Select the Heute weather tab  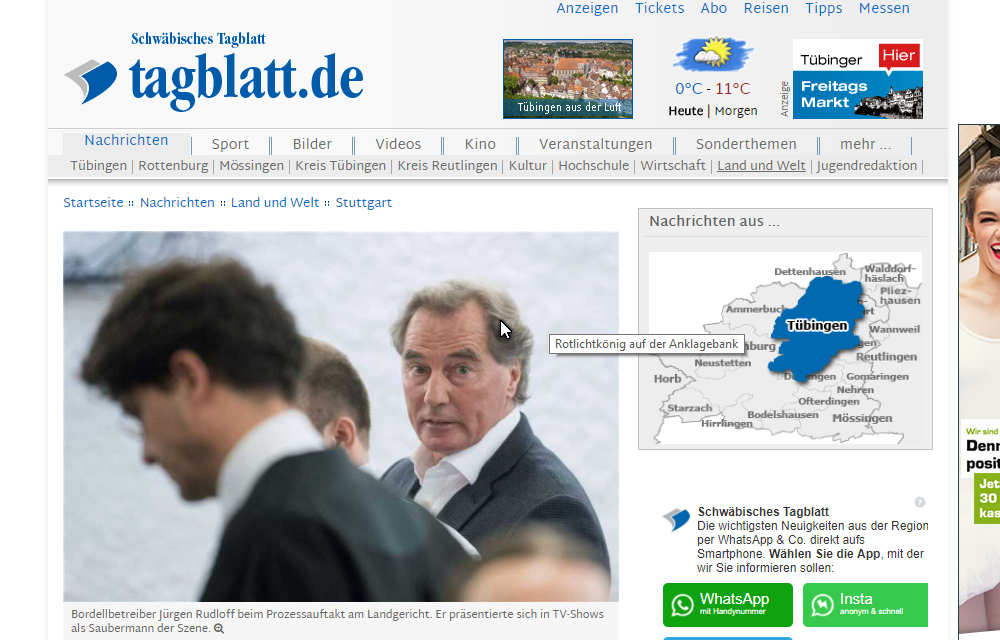686,111
